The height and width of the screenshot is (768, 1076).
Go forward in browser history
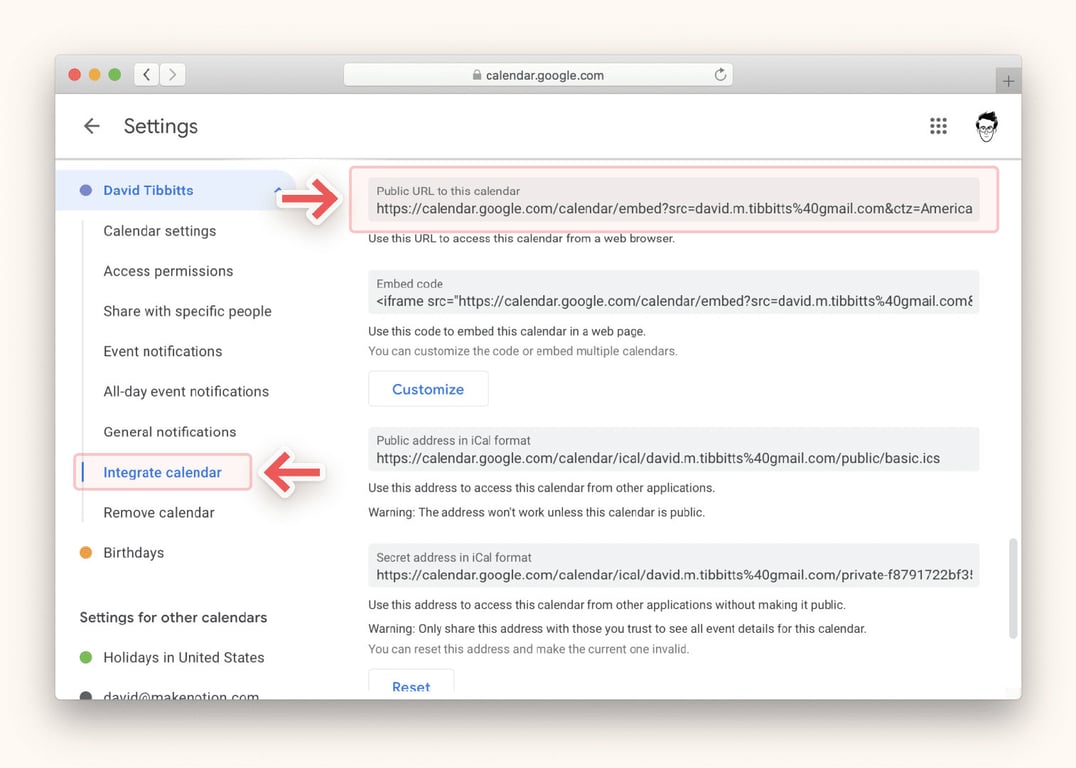pos(173,75)
